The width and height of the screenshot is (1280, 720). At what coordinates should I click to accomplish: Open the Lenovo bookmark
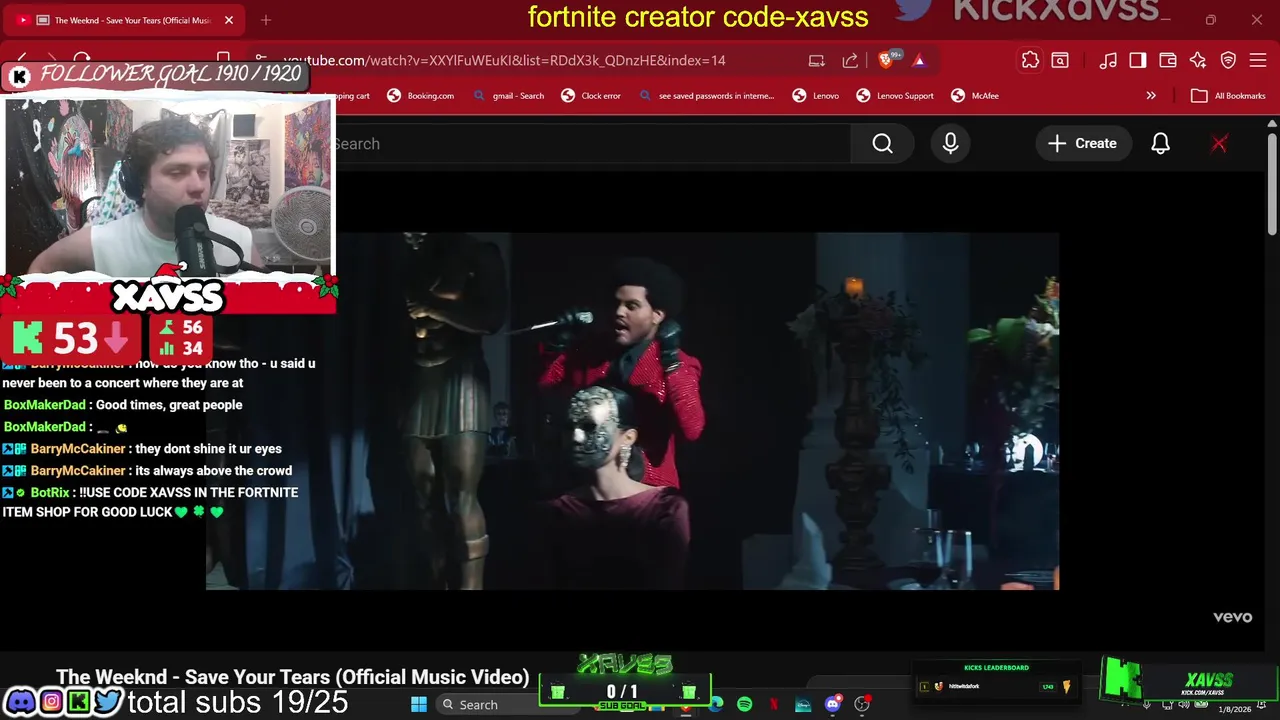click(816, 96)
